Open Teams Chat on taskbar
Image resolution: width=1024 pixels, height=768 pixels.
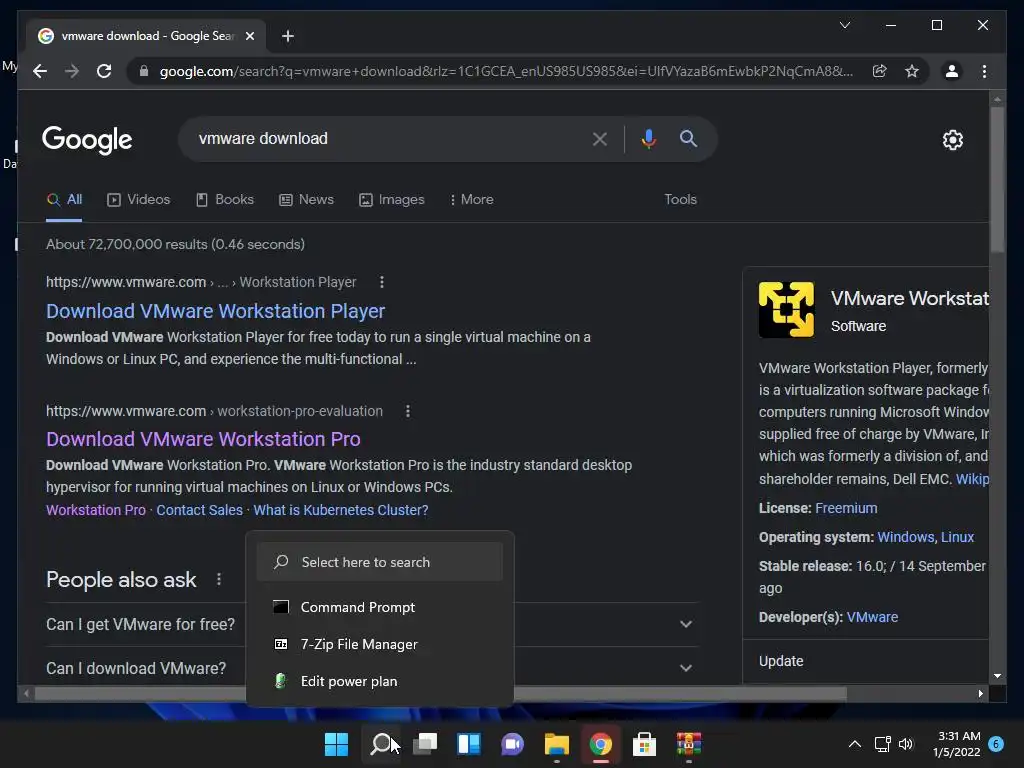[x=513, y=744]
